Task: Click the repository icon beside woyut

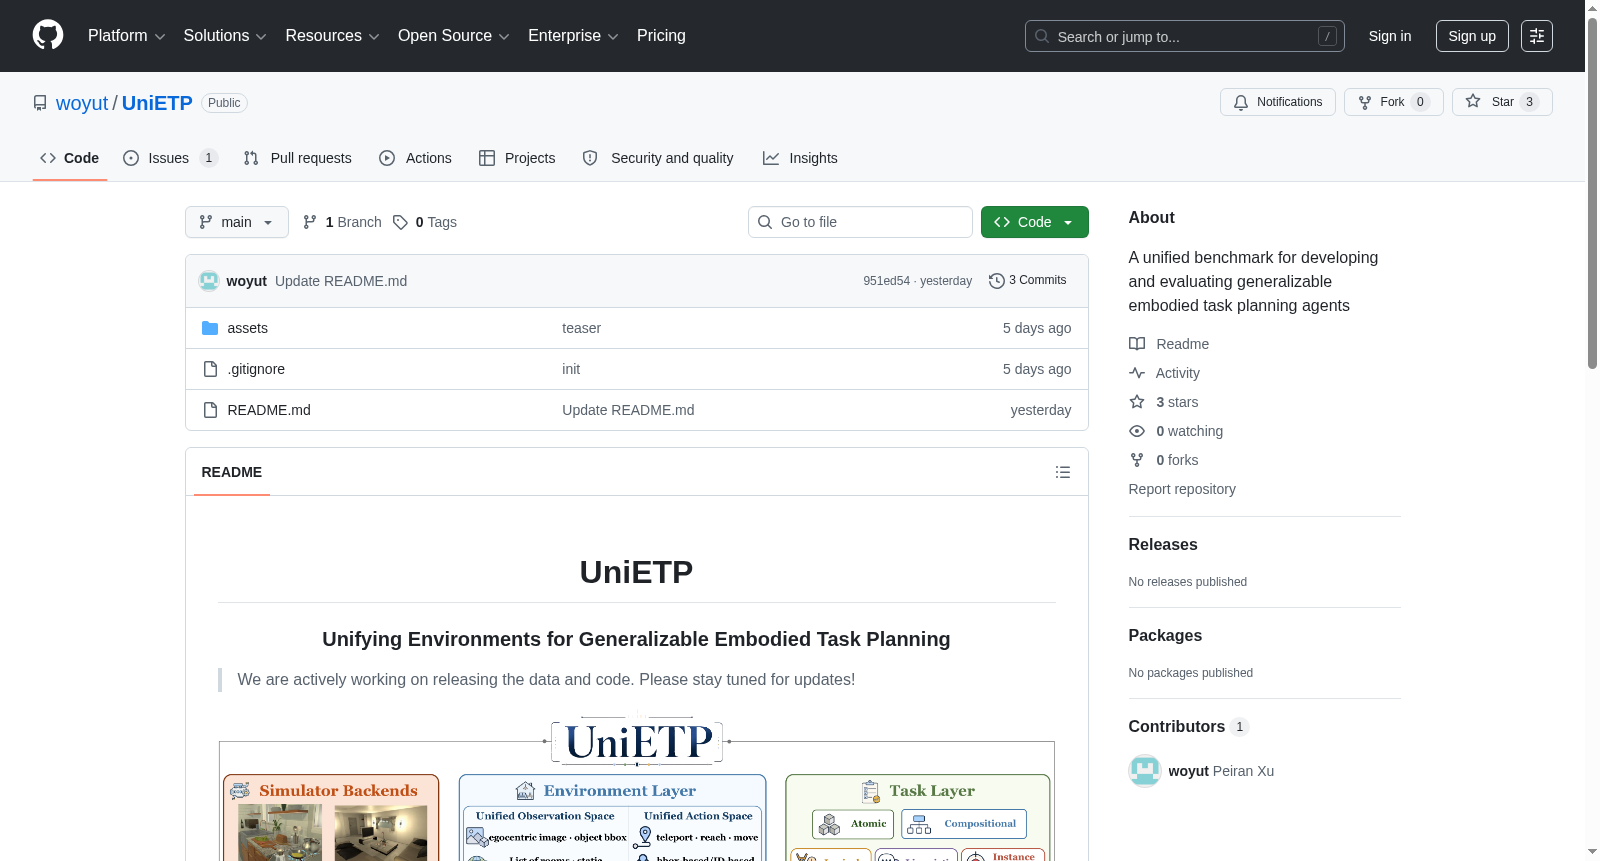Action: (x=40, y=103)
